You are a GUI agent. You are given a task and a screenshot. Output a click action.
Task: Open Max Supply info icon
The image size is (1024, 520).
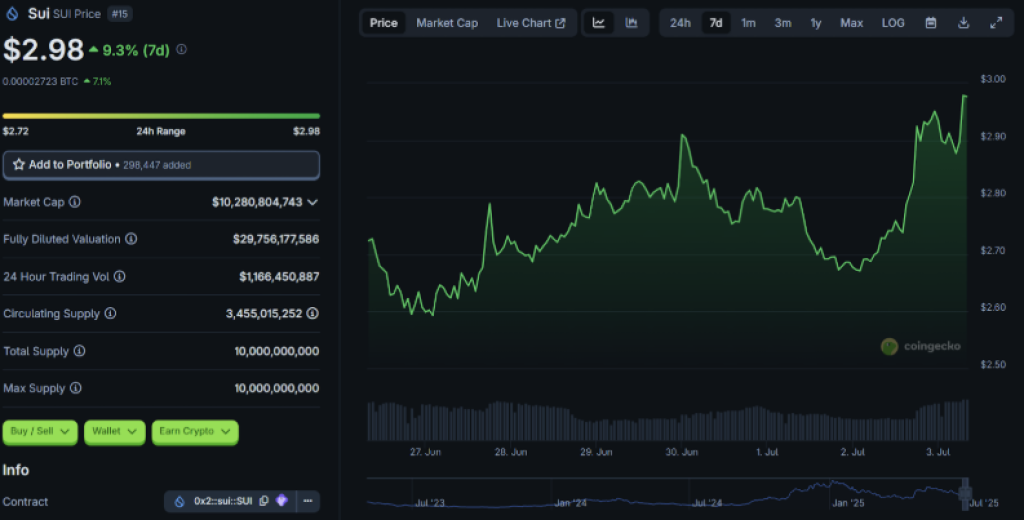76,388
